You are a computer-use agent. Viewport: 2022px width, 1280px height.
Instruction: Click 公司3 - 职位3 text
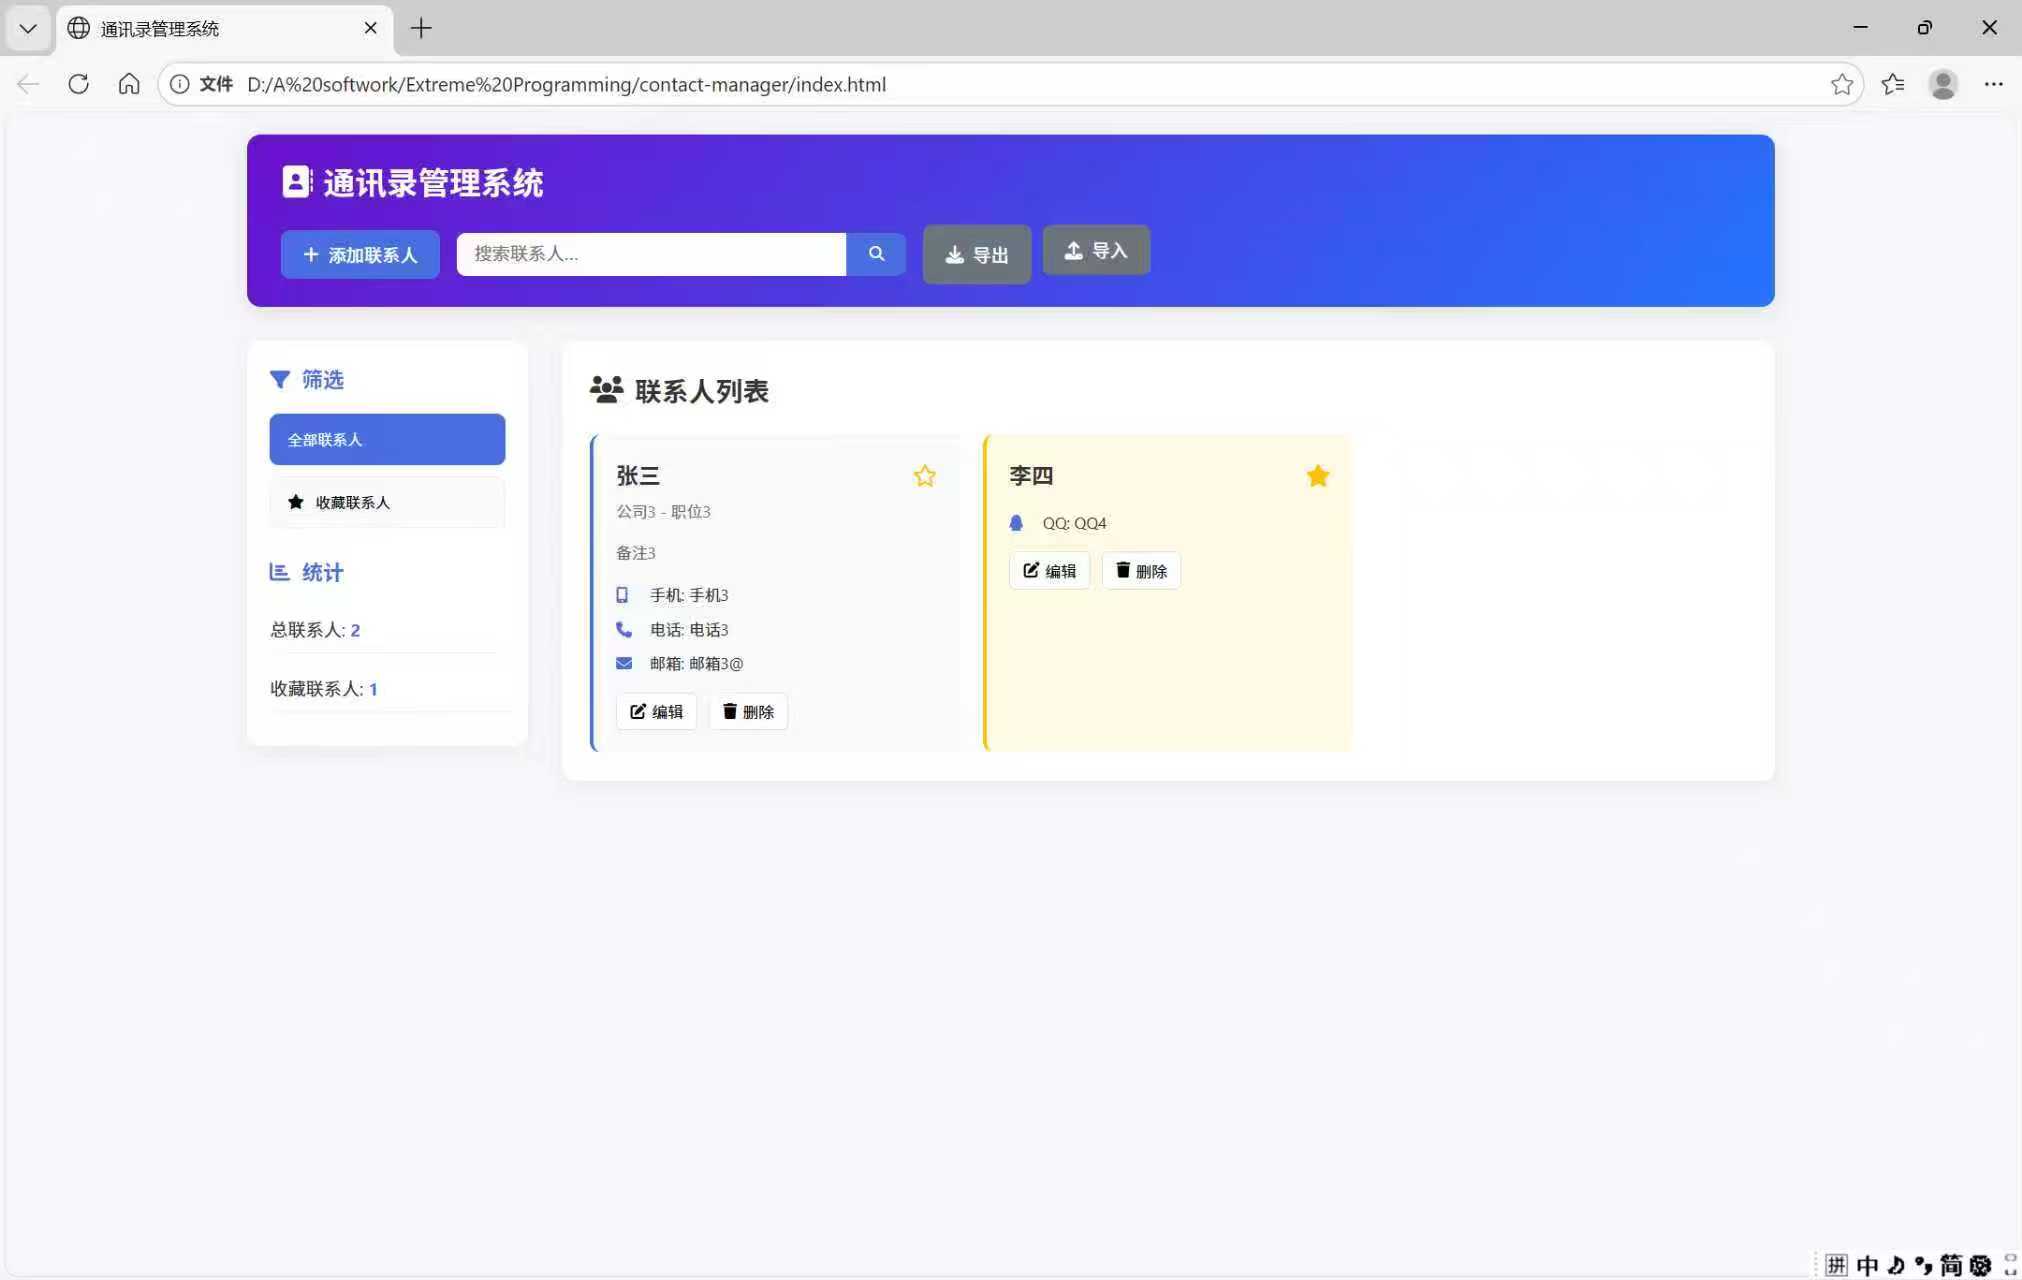coord(664,512)
